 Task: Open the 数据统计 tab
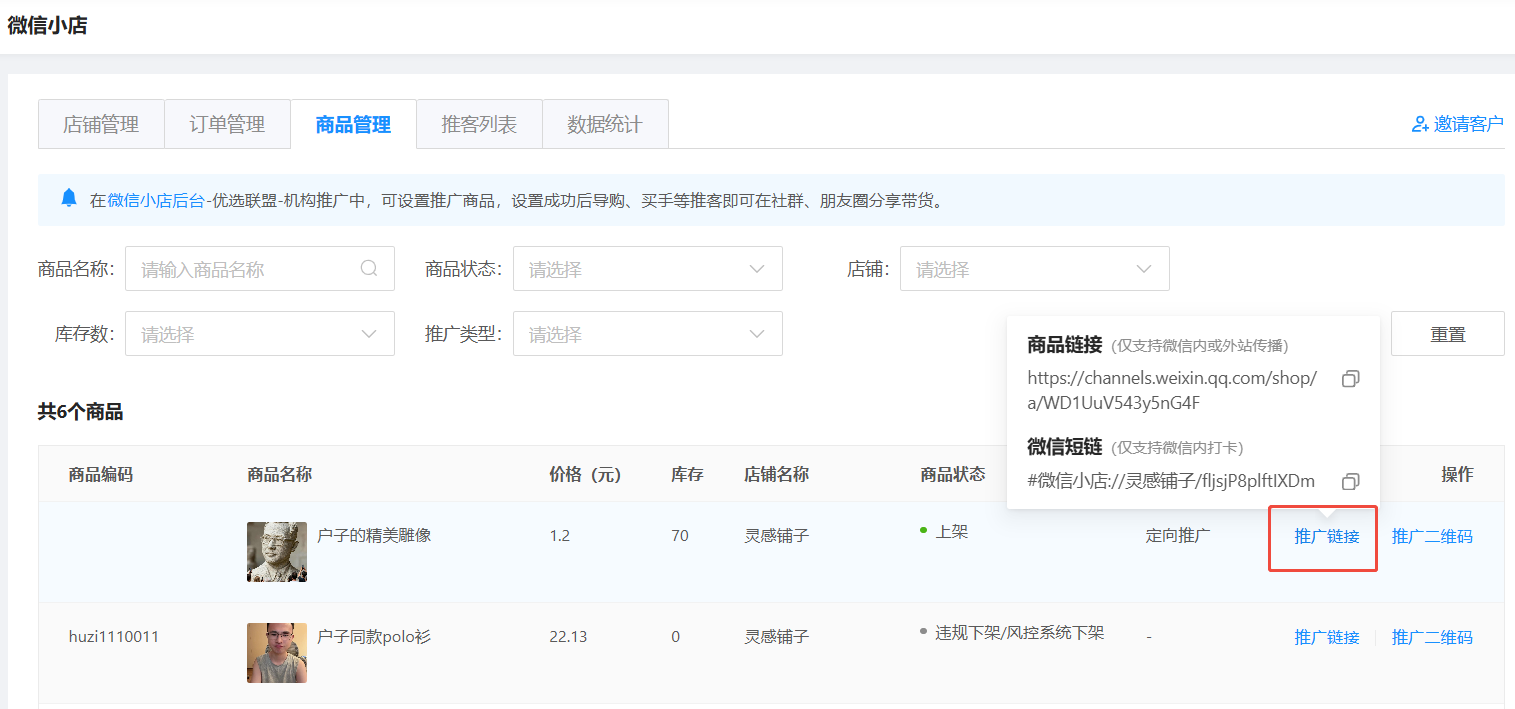click(x=604, y=125)
